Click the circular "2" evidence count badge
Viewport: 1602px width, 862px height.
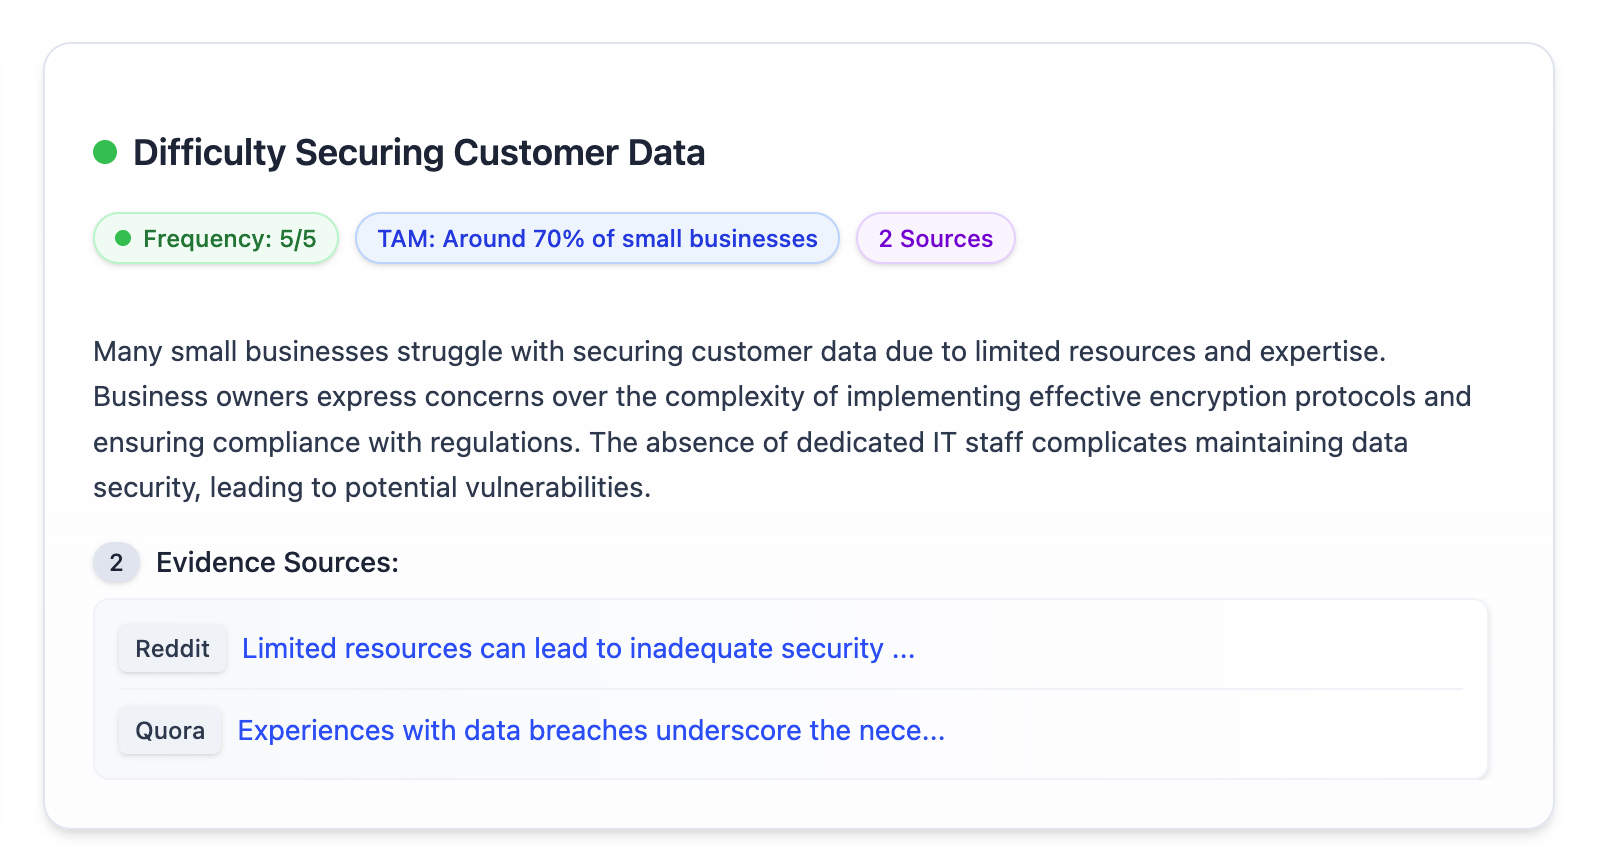point(116,563)
